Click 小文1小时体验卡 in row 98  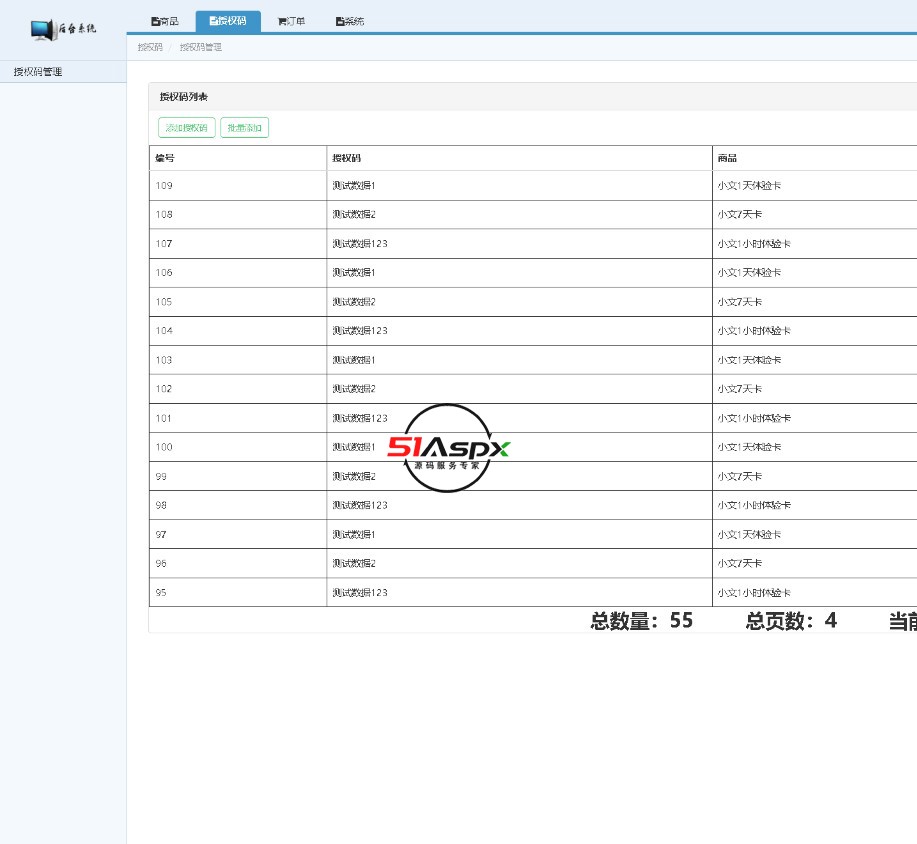(754, 505)
